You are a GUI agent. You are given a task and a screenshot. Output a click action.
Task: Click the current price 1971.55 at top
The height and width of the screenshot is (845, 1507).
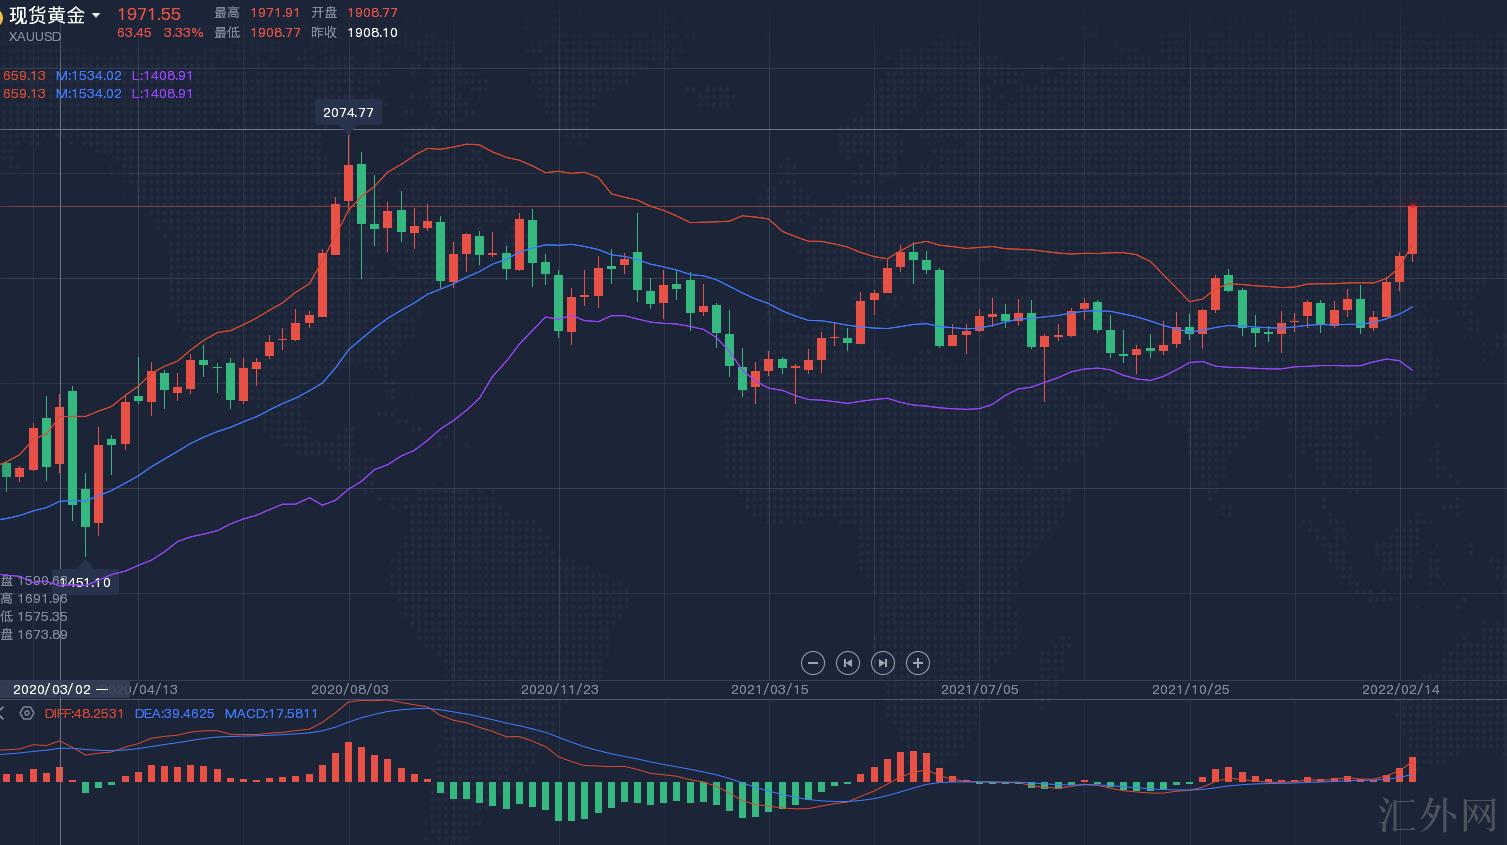[x=149, y=14]
